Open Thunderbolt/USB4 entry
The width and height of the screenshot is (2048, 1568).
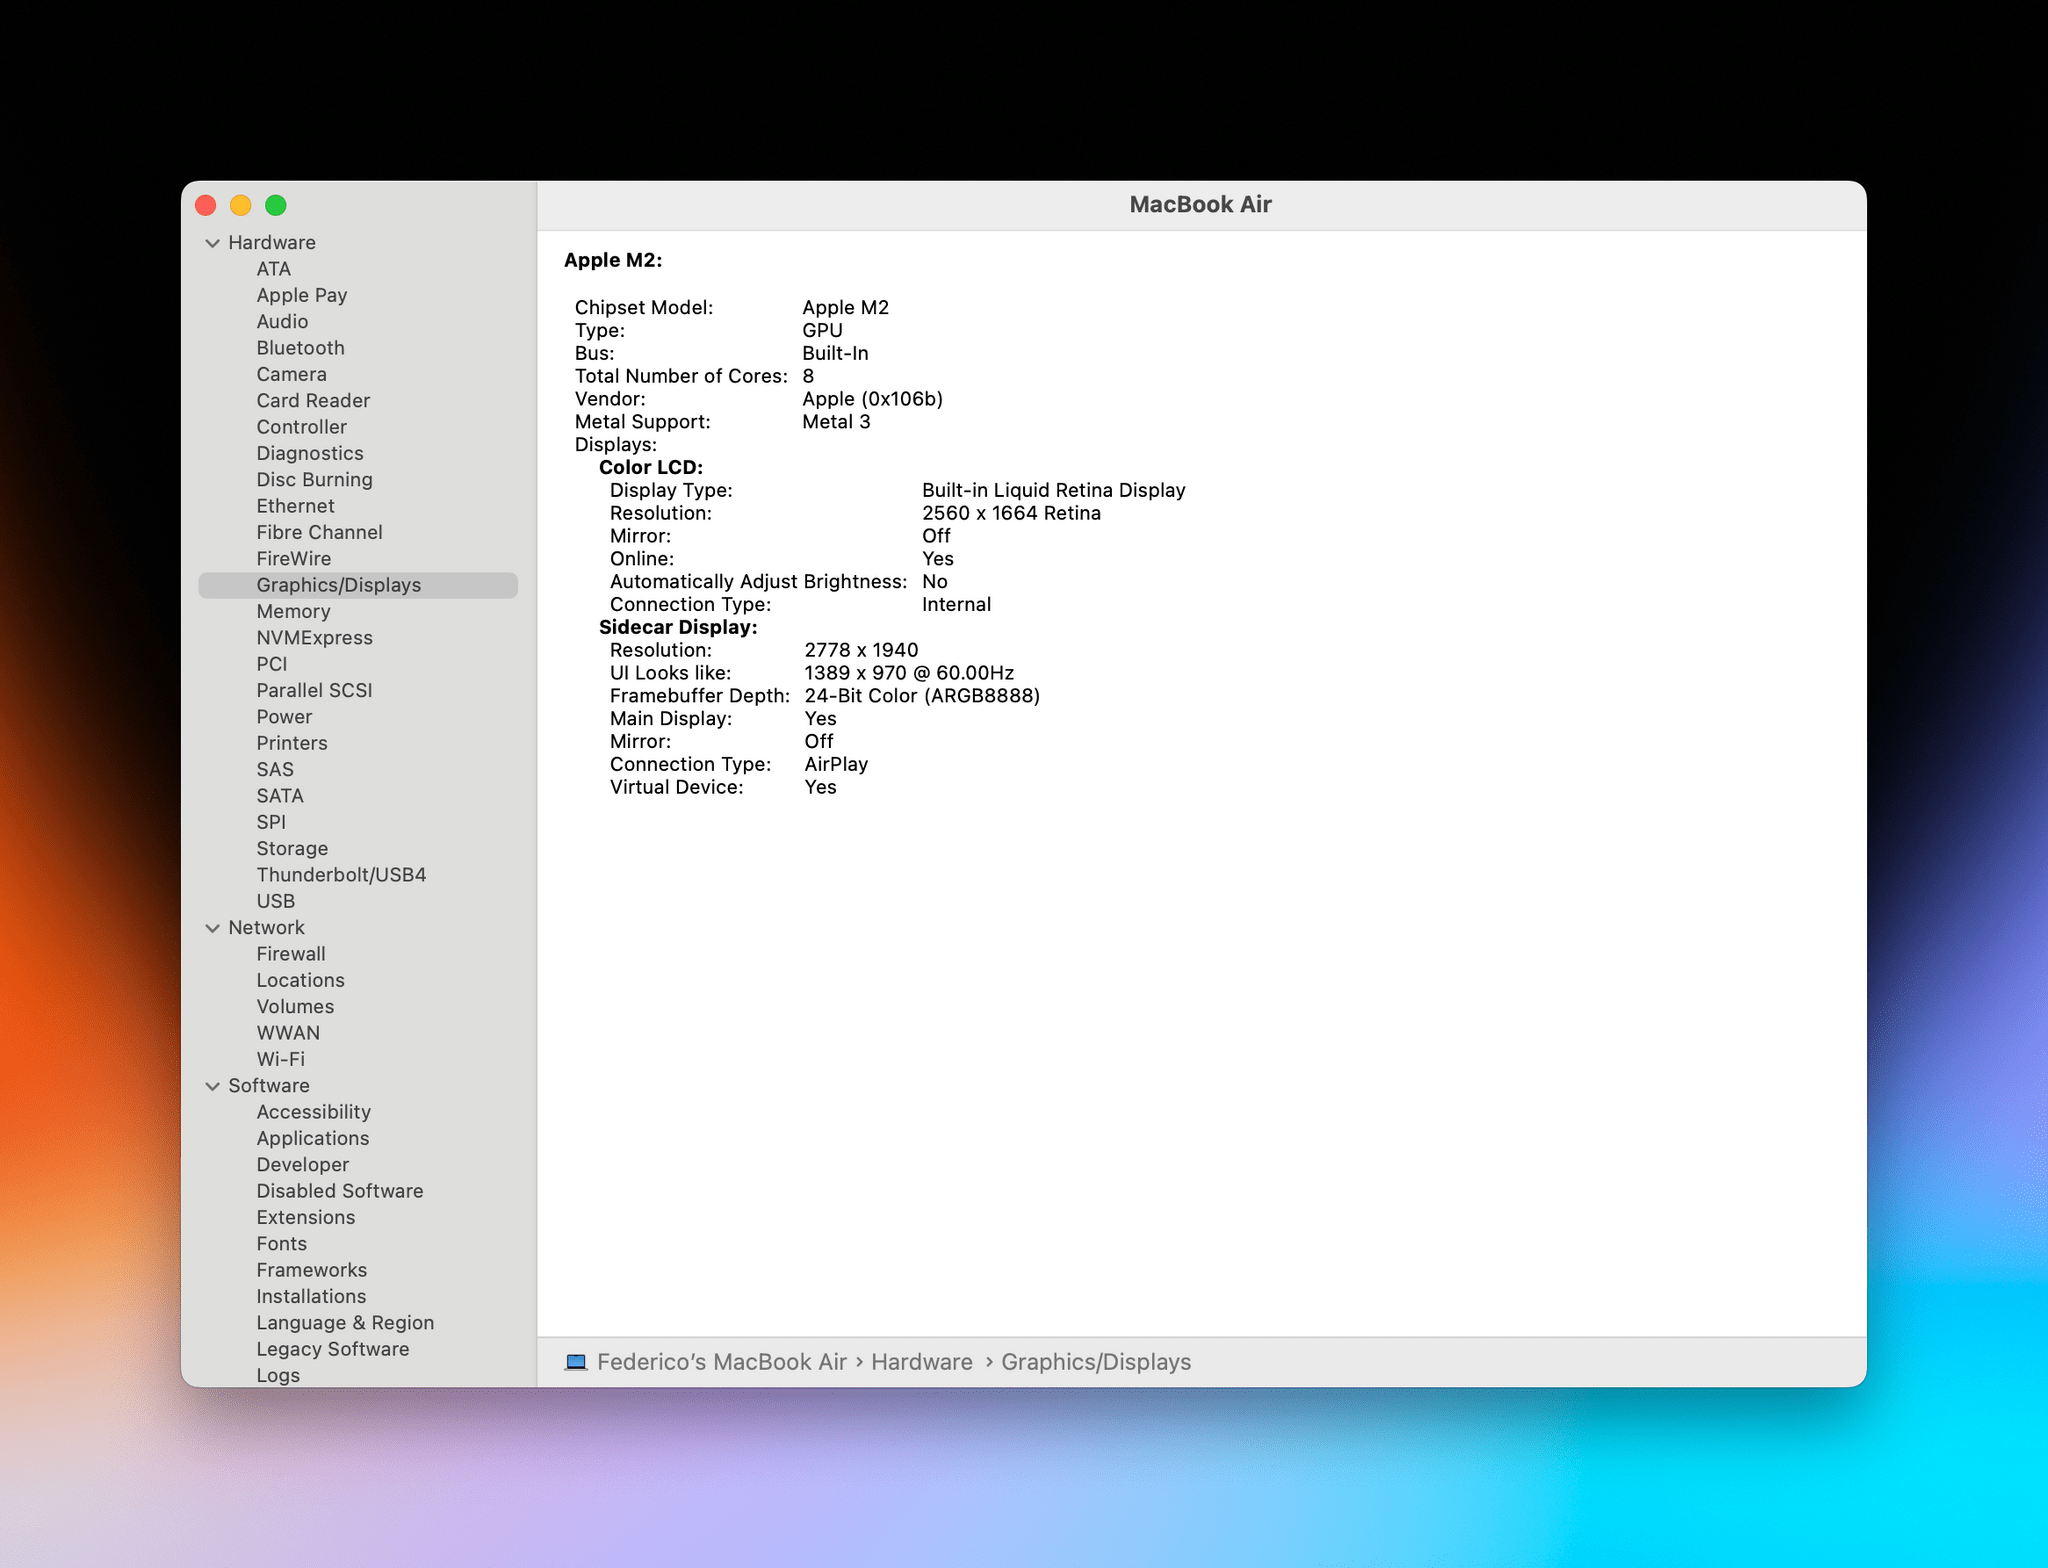point(341,875)
